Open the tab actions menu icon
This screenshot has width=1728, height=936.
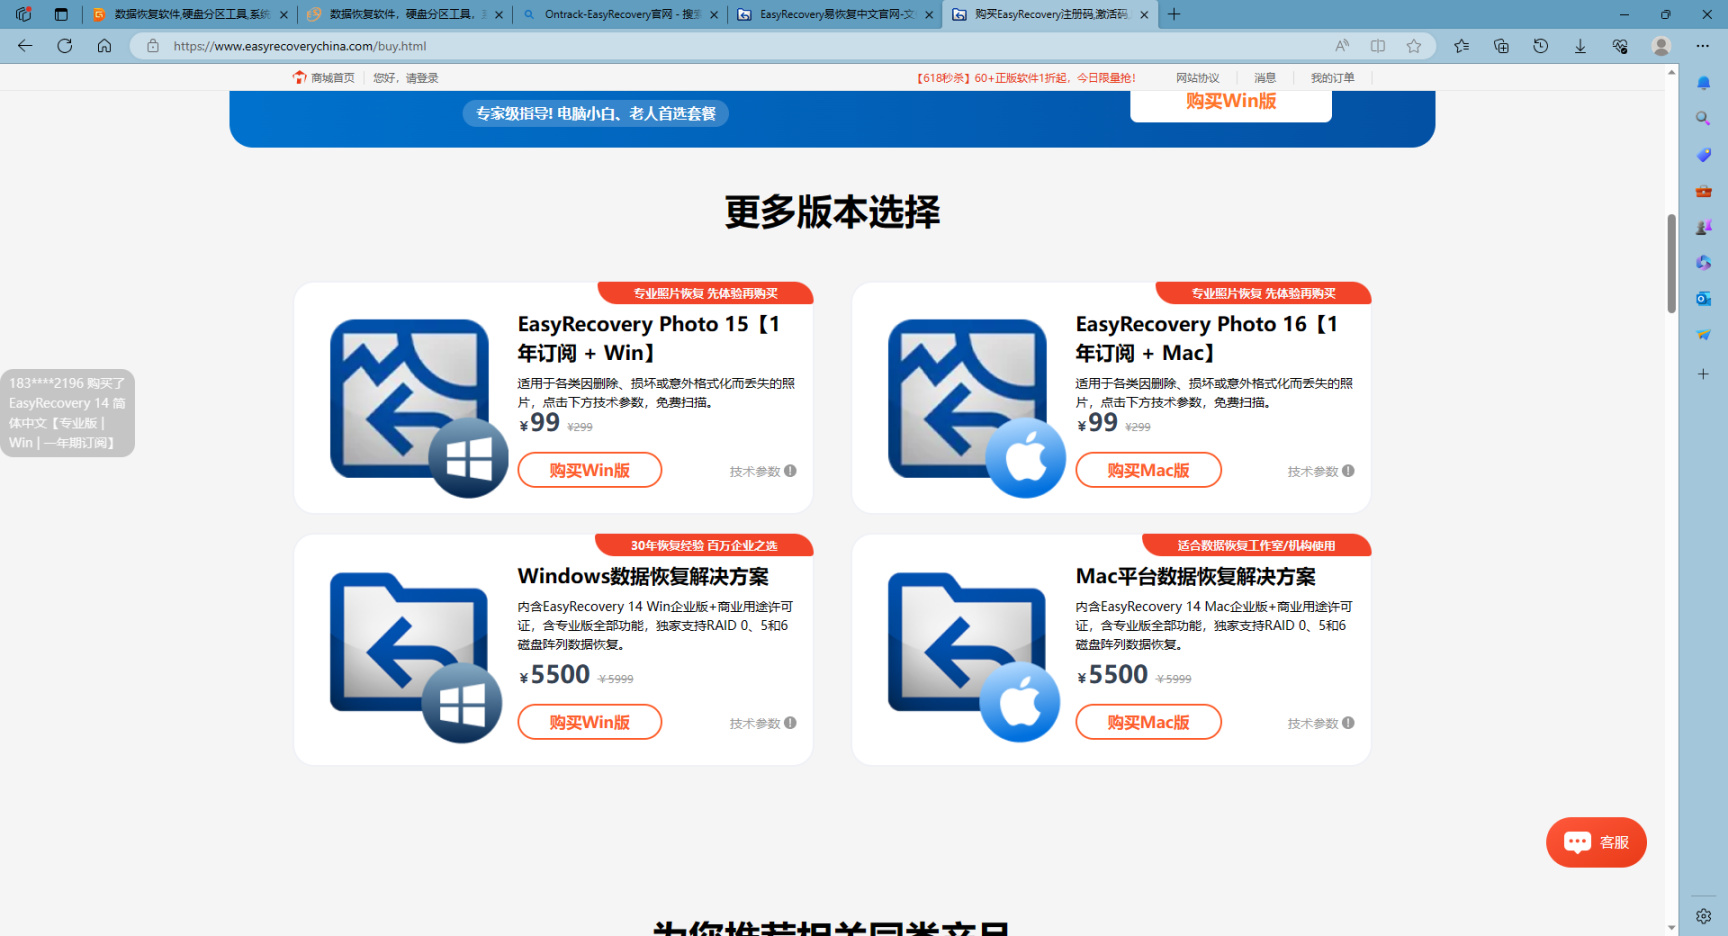[61, 14]
